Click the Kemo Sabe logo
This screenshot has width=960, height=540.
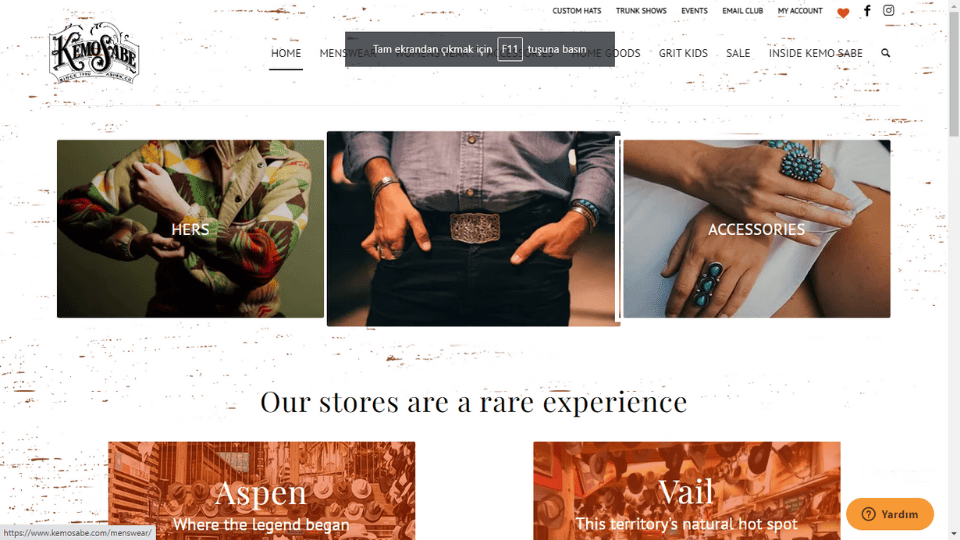coord(94,53)
